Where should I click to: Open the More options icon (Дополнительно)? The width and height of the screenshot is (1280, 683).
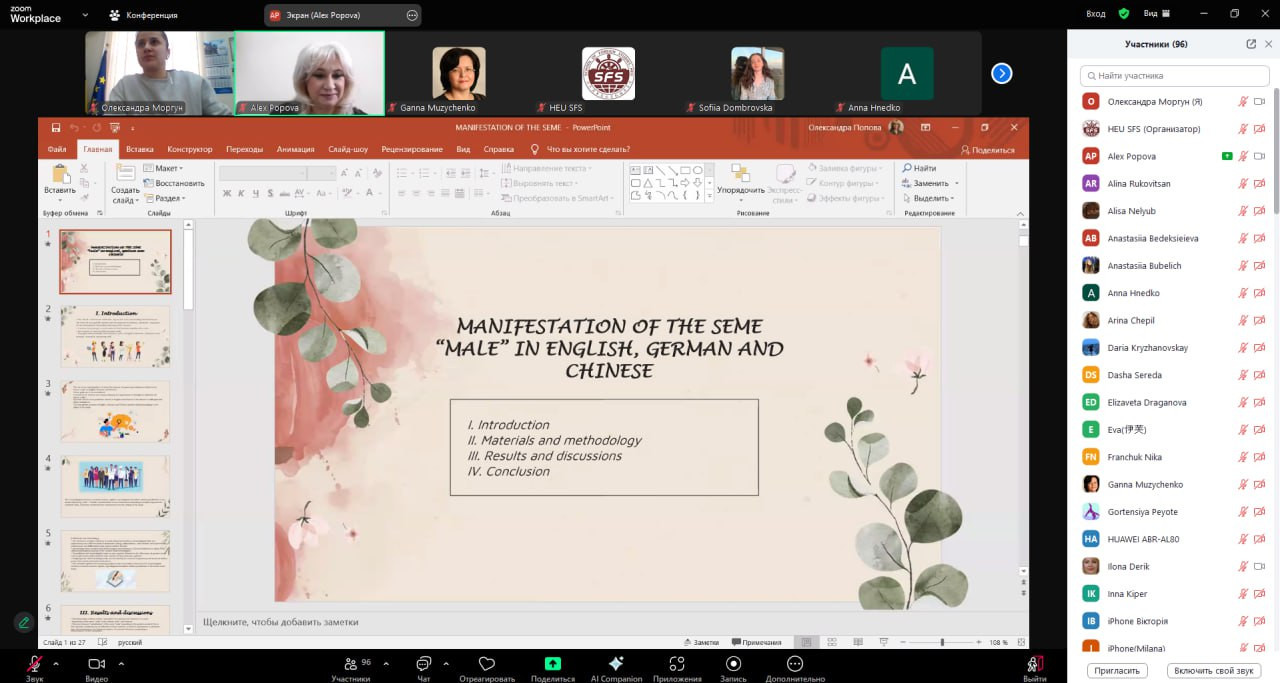point(795,664)
